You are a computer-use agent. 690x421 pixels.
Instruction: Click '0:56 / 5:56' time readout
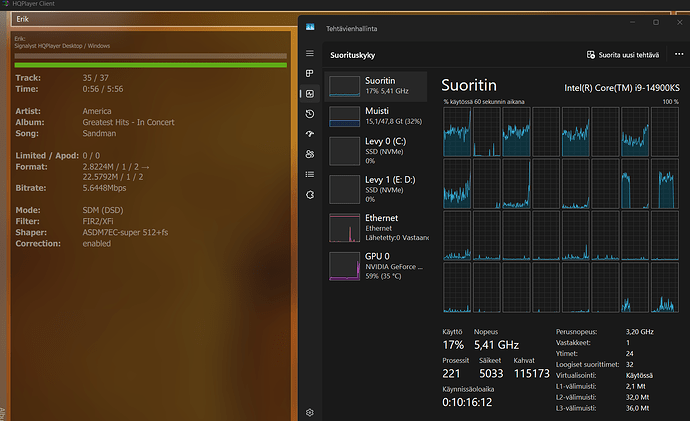103,89
